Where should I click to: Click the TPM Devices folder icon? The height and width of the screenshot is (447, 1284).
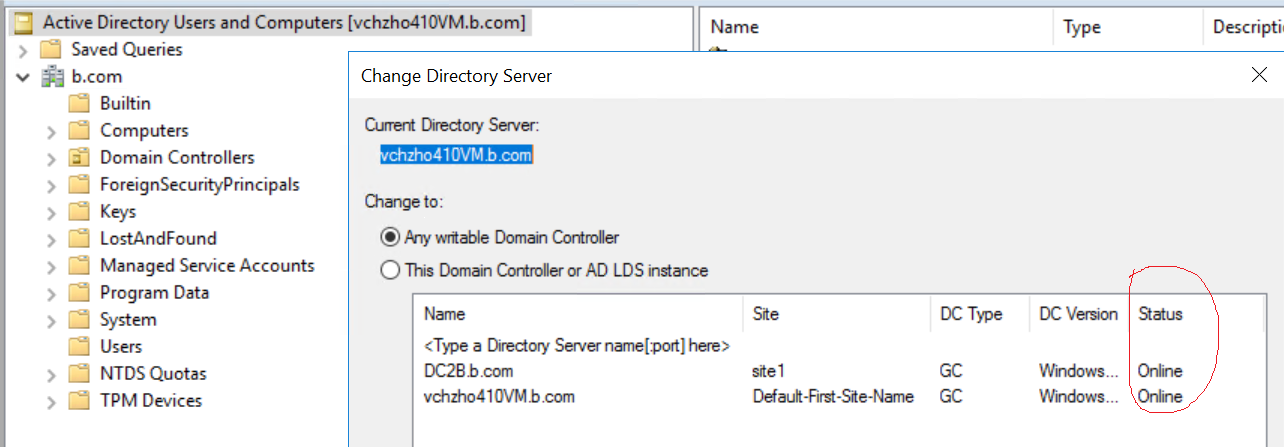(80, 400)
